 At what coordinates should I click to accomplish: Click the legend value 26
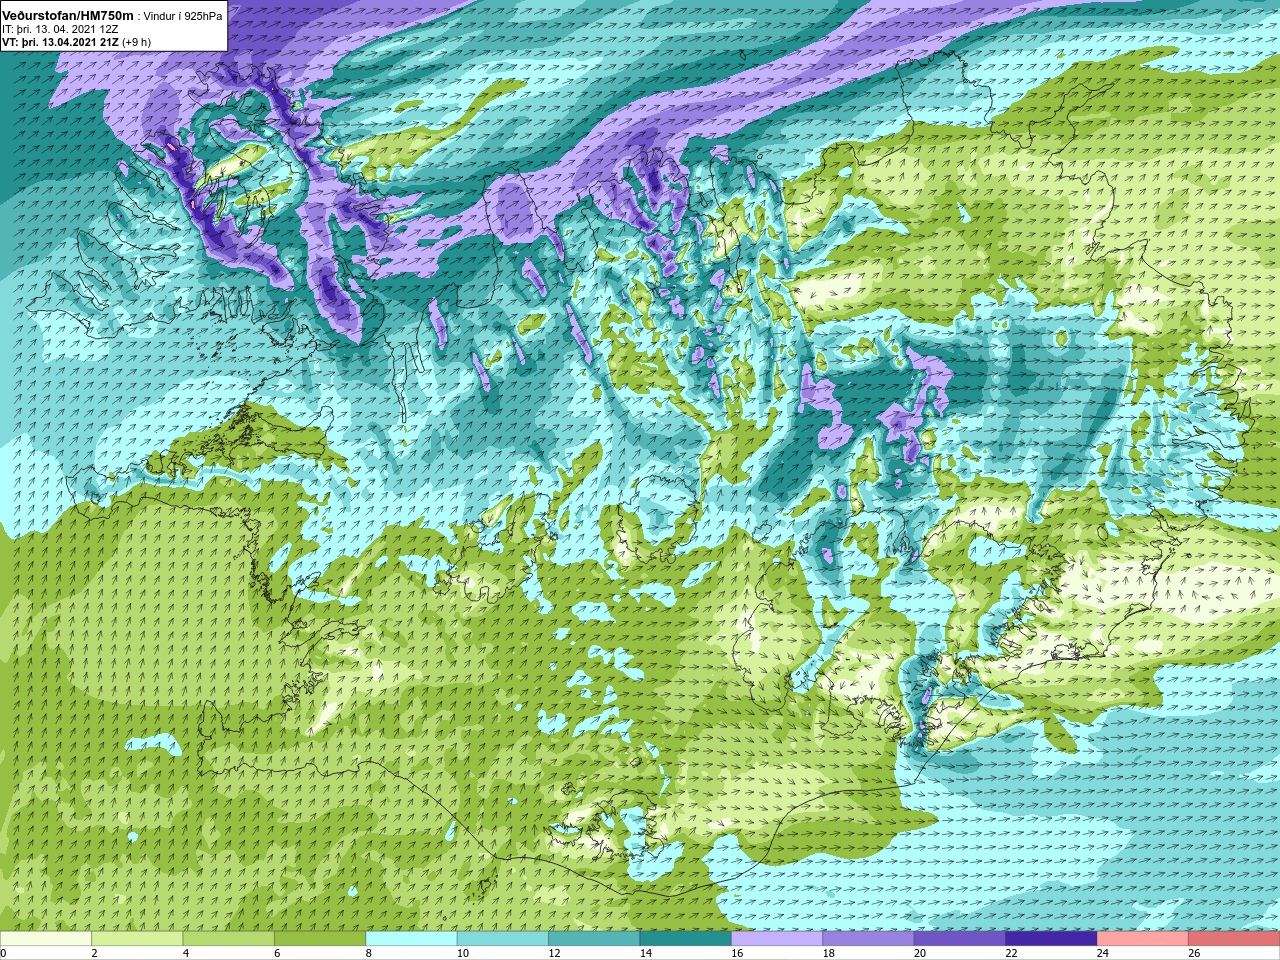point(1194,953)
